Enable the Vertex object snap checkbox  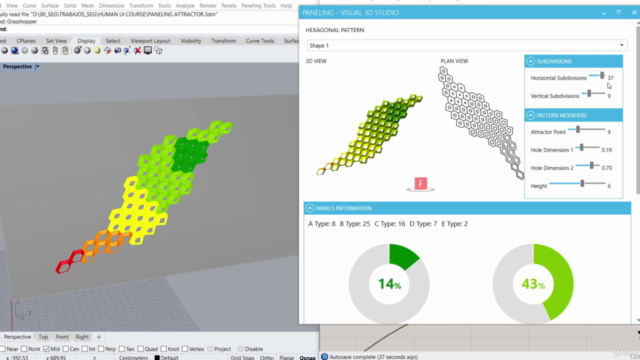click(184, 349)
